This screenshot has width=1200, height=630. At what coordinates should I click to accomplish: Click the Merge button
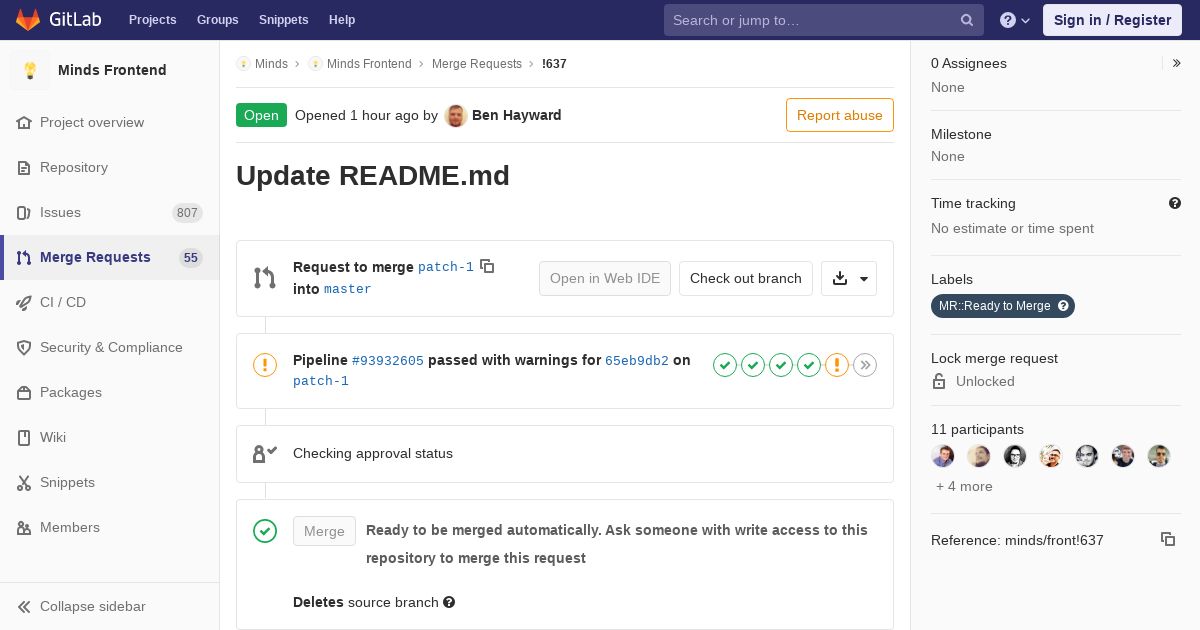coord(324,531)
